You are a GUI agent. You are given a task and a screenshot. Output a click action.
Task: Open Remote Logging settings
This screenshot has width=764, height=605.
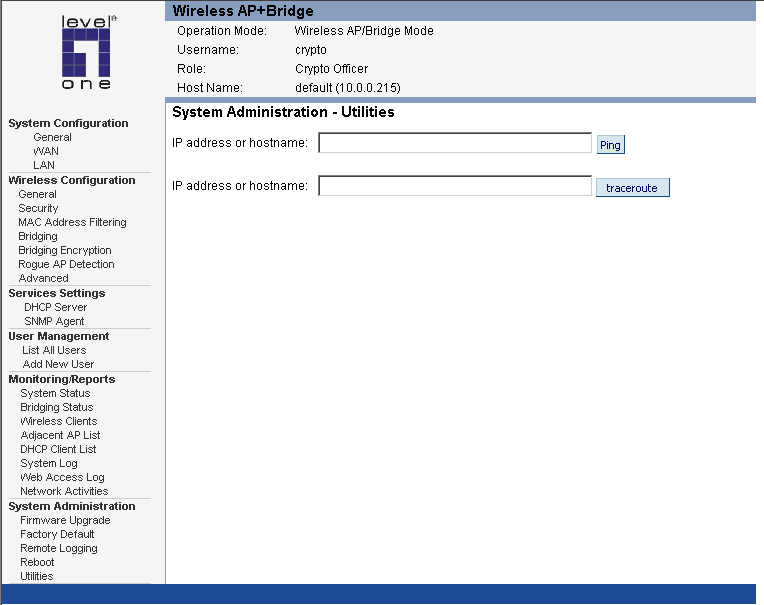coord(58,549)
